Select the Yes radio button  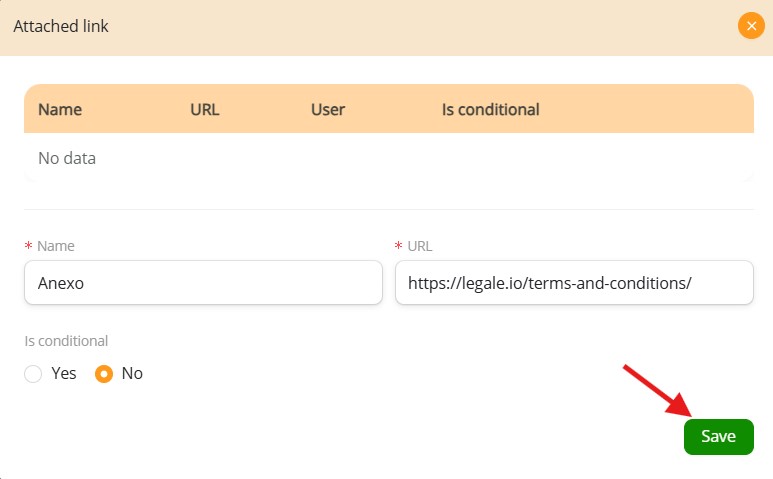[33, 374]
